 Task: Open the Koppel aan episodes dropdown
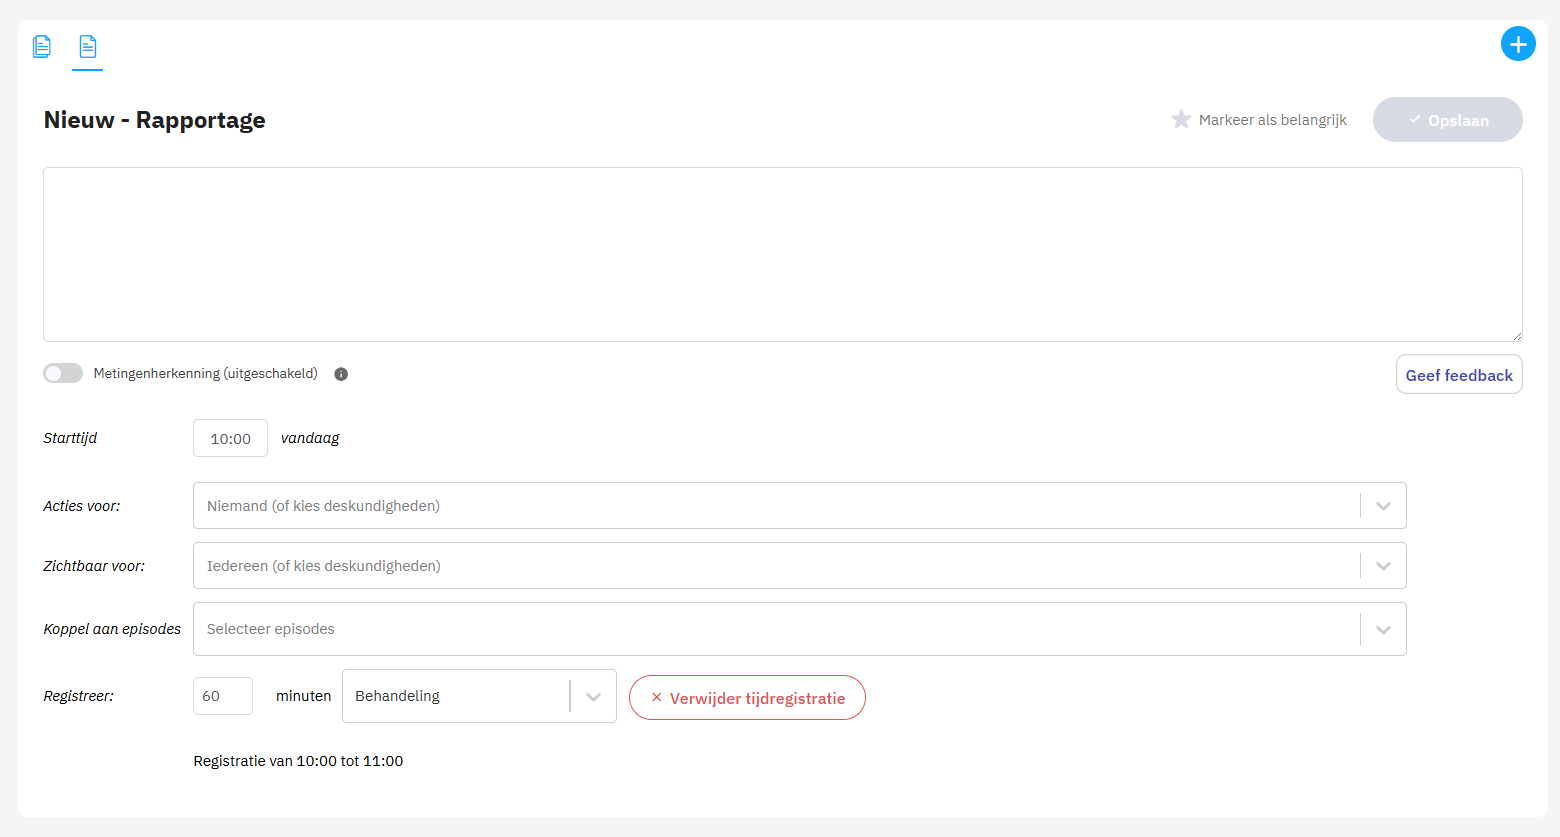click(1383, 630)
